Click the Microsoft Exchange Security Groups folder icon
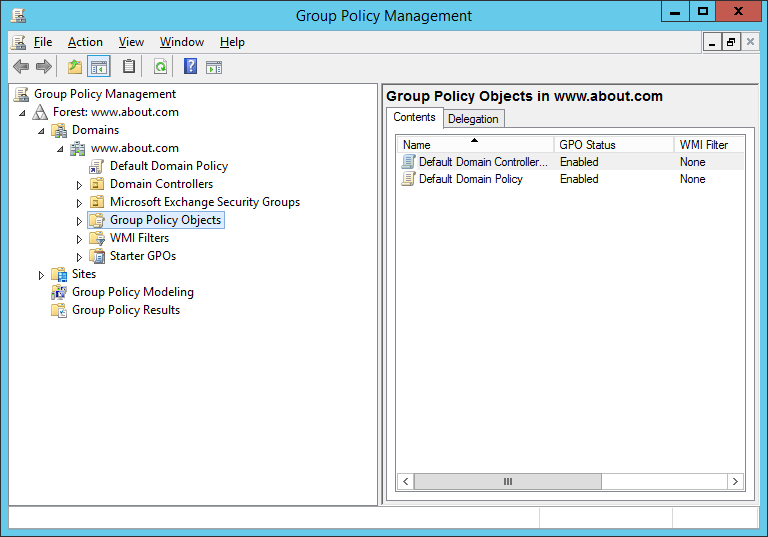Viewport: 768px width, 537px height. click(x=97, y=202)
